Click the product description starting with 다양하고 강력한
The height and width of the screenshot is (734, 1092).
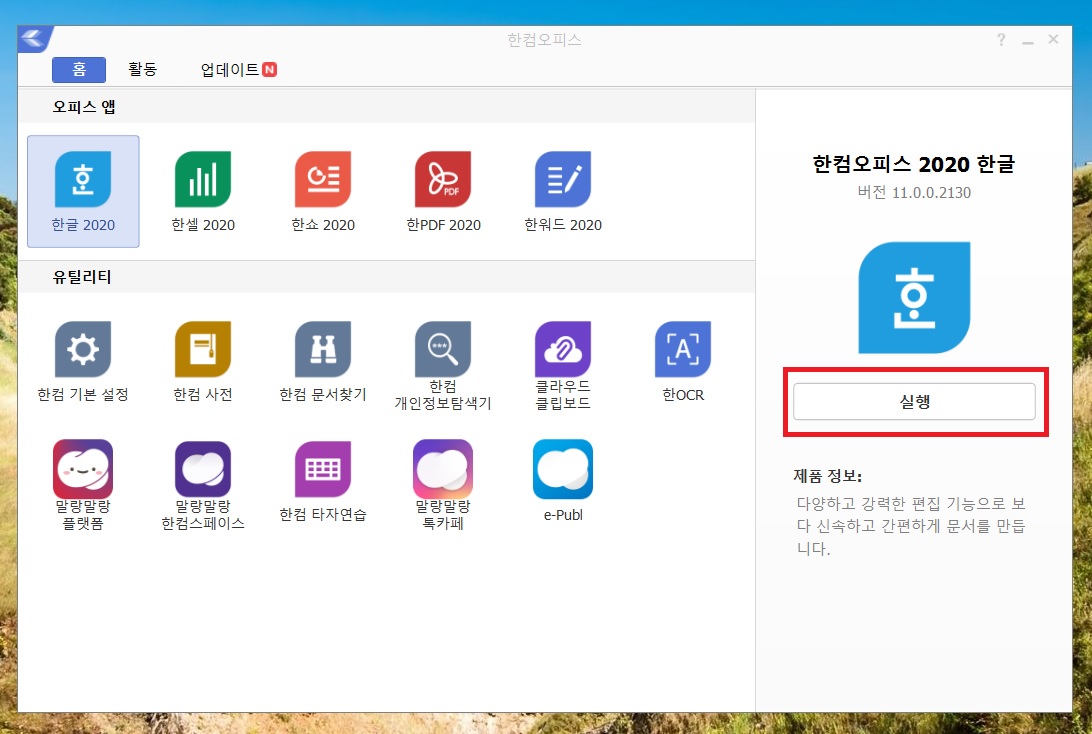point(911,526)
